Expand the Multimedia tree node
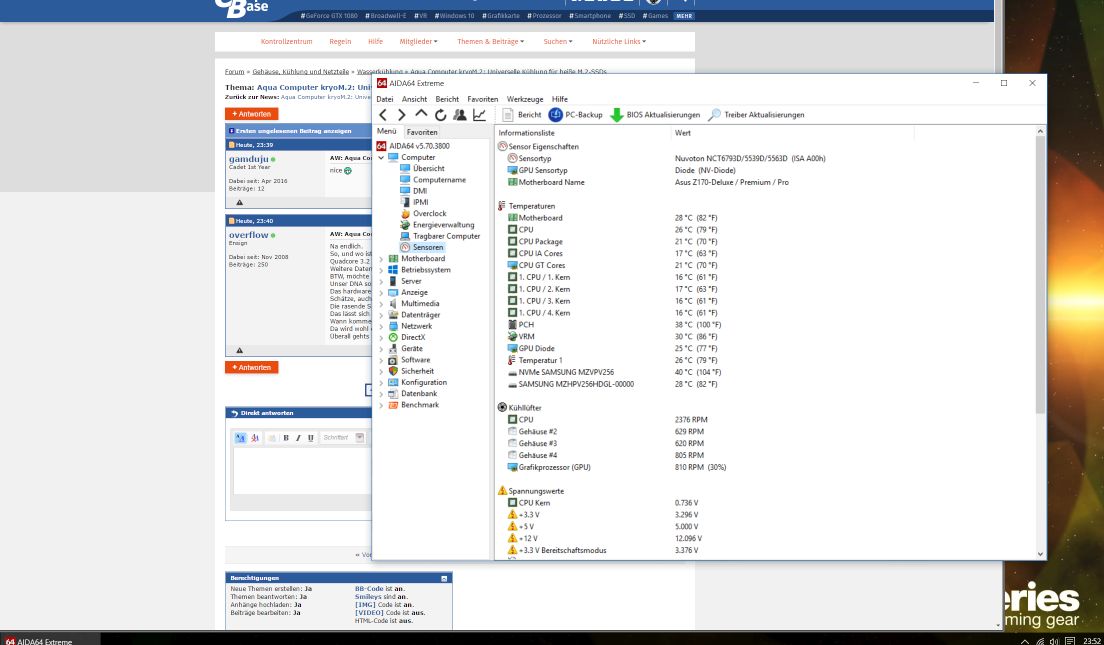 point(381,304)
